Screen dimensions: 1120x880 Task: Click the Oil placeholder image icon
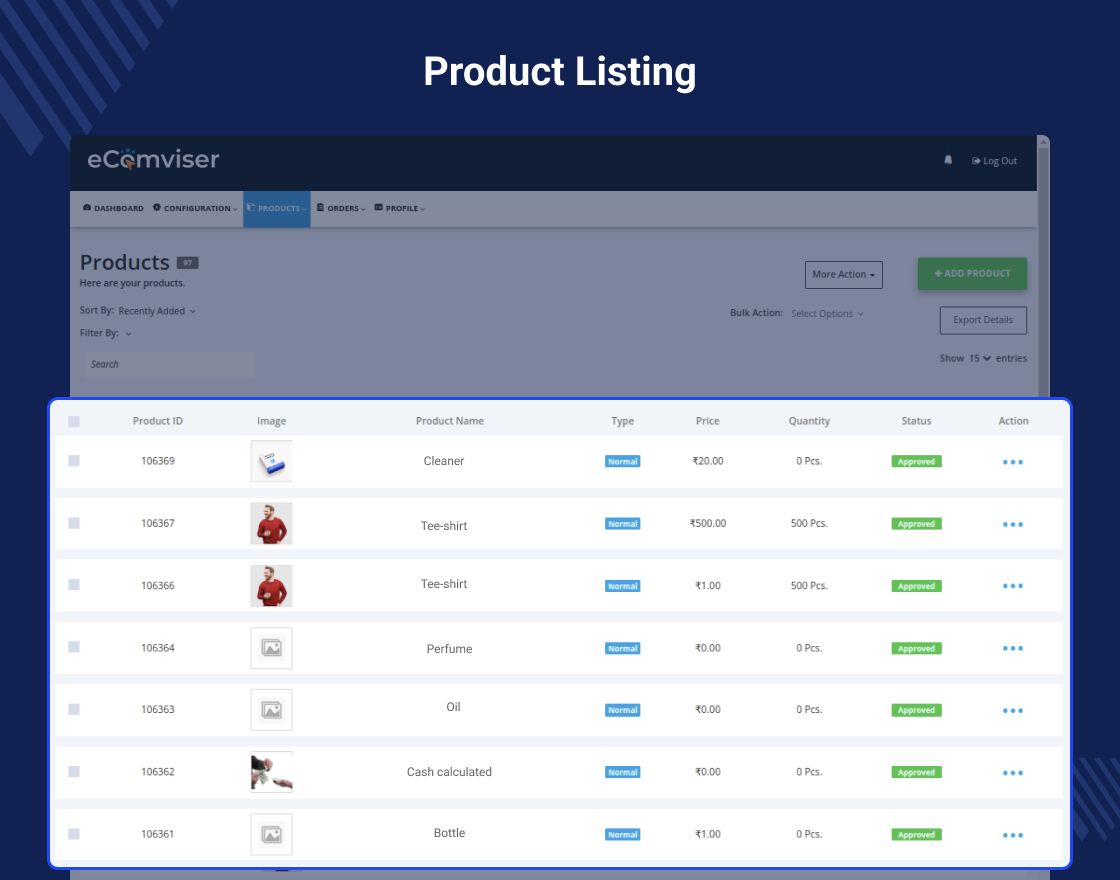(x=271, y=710)
